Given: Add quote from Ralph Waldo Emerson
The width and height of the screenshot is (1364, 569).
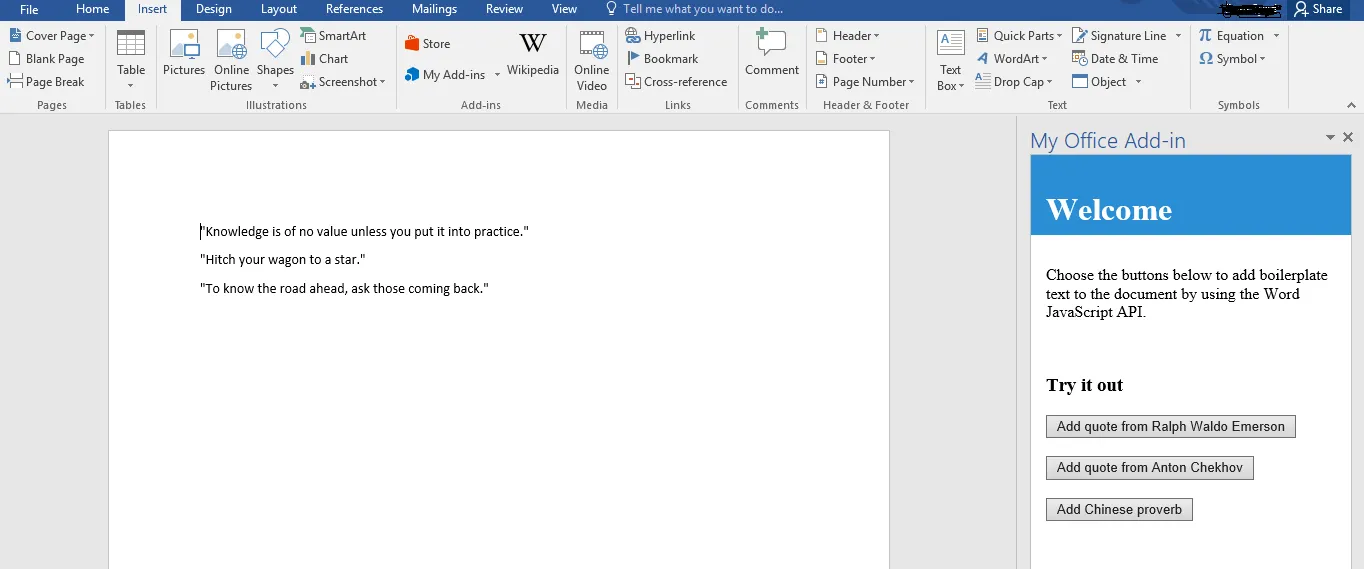Looking at the screenshot, I should pos(1171,427).
